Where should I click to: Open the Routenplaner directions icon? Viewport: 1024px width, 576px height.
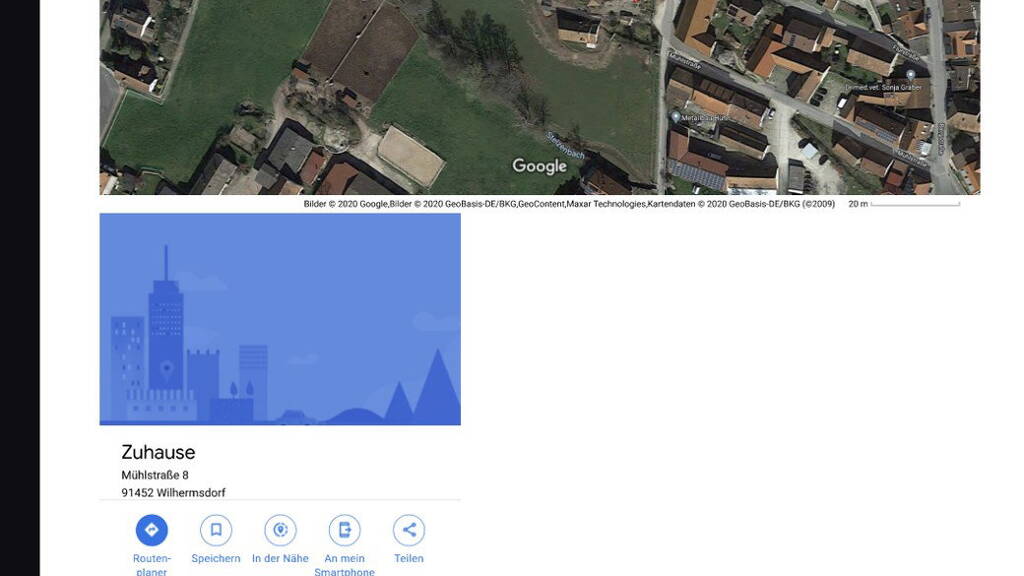[152, 530]
